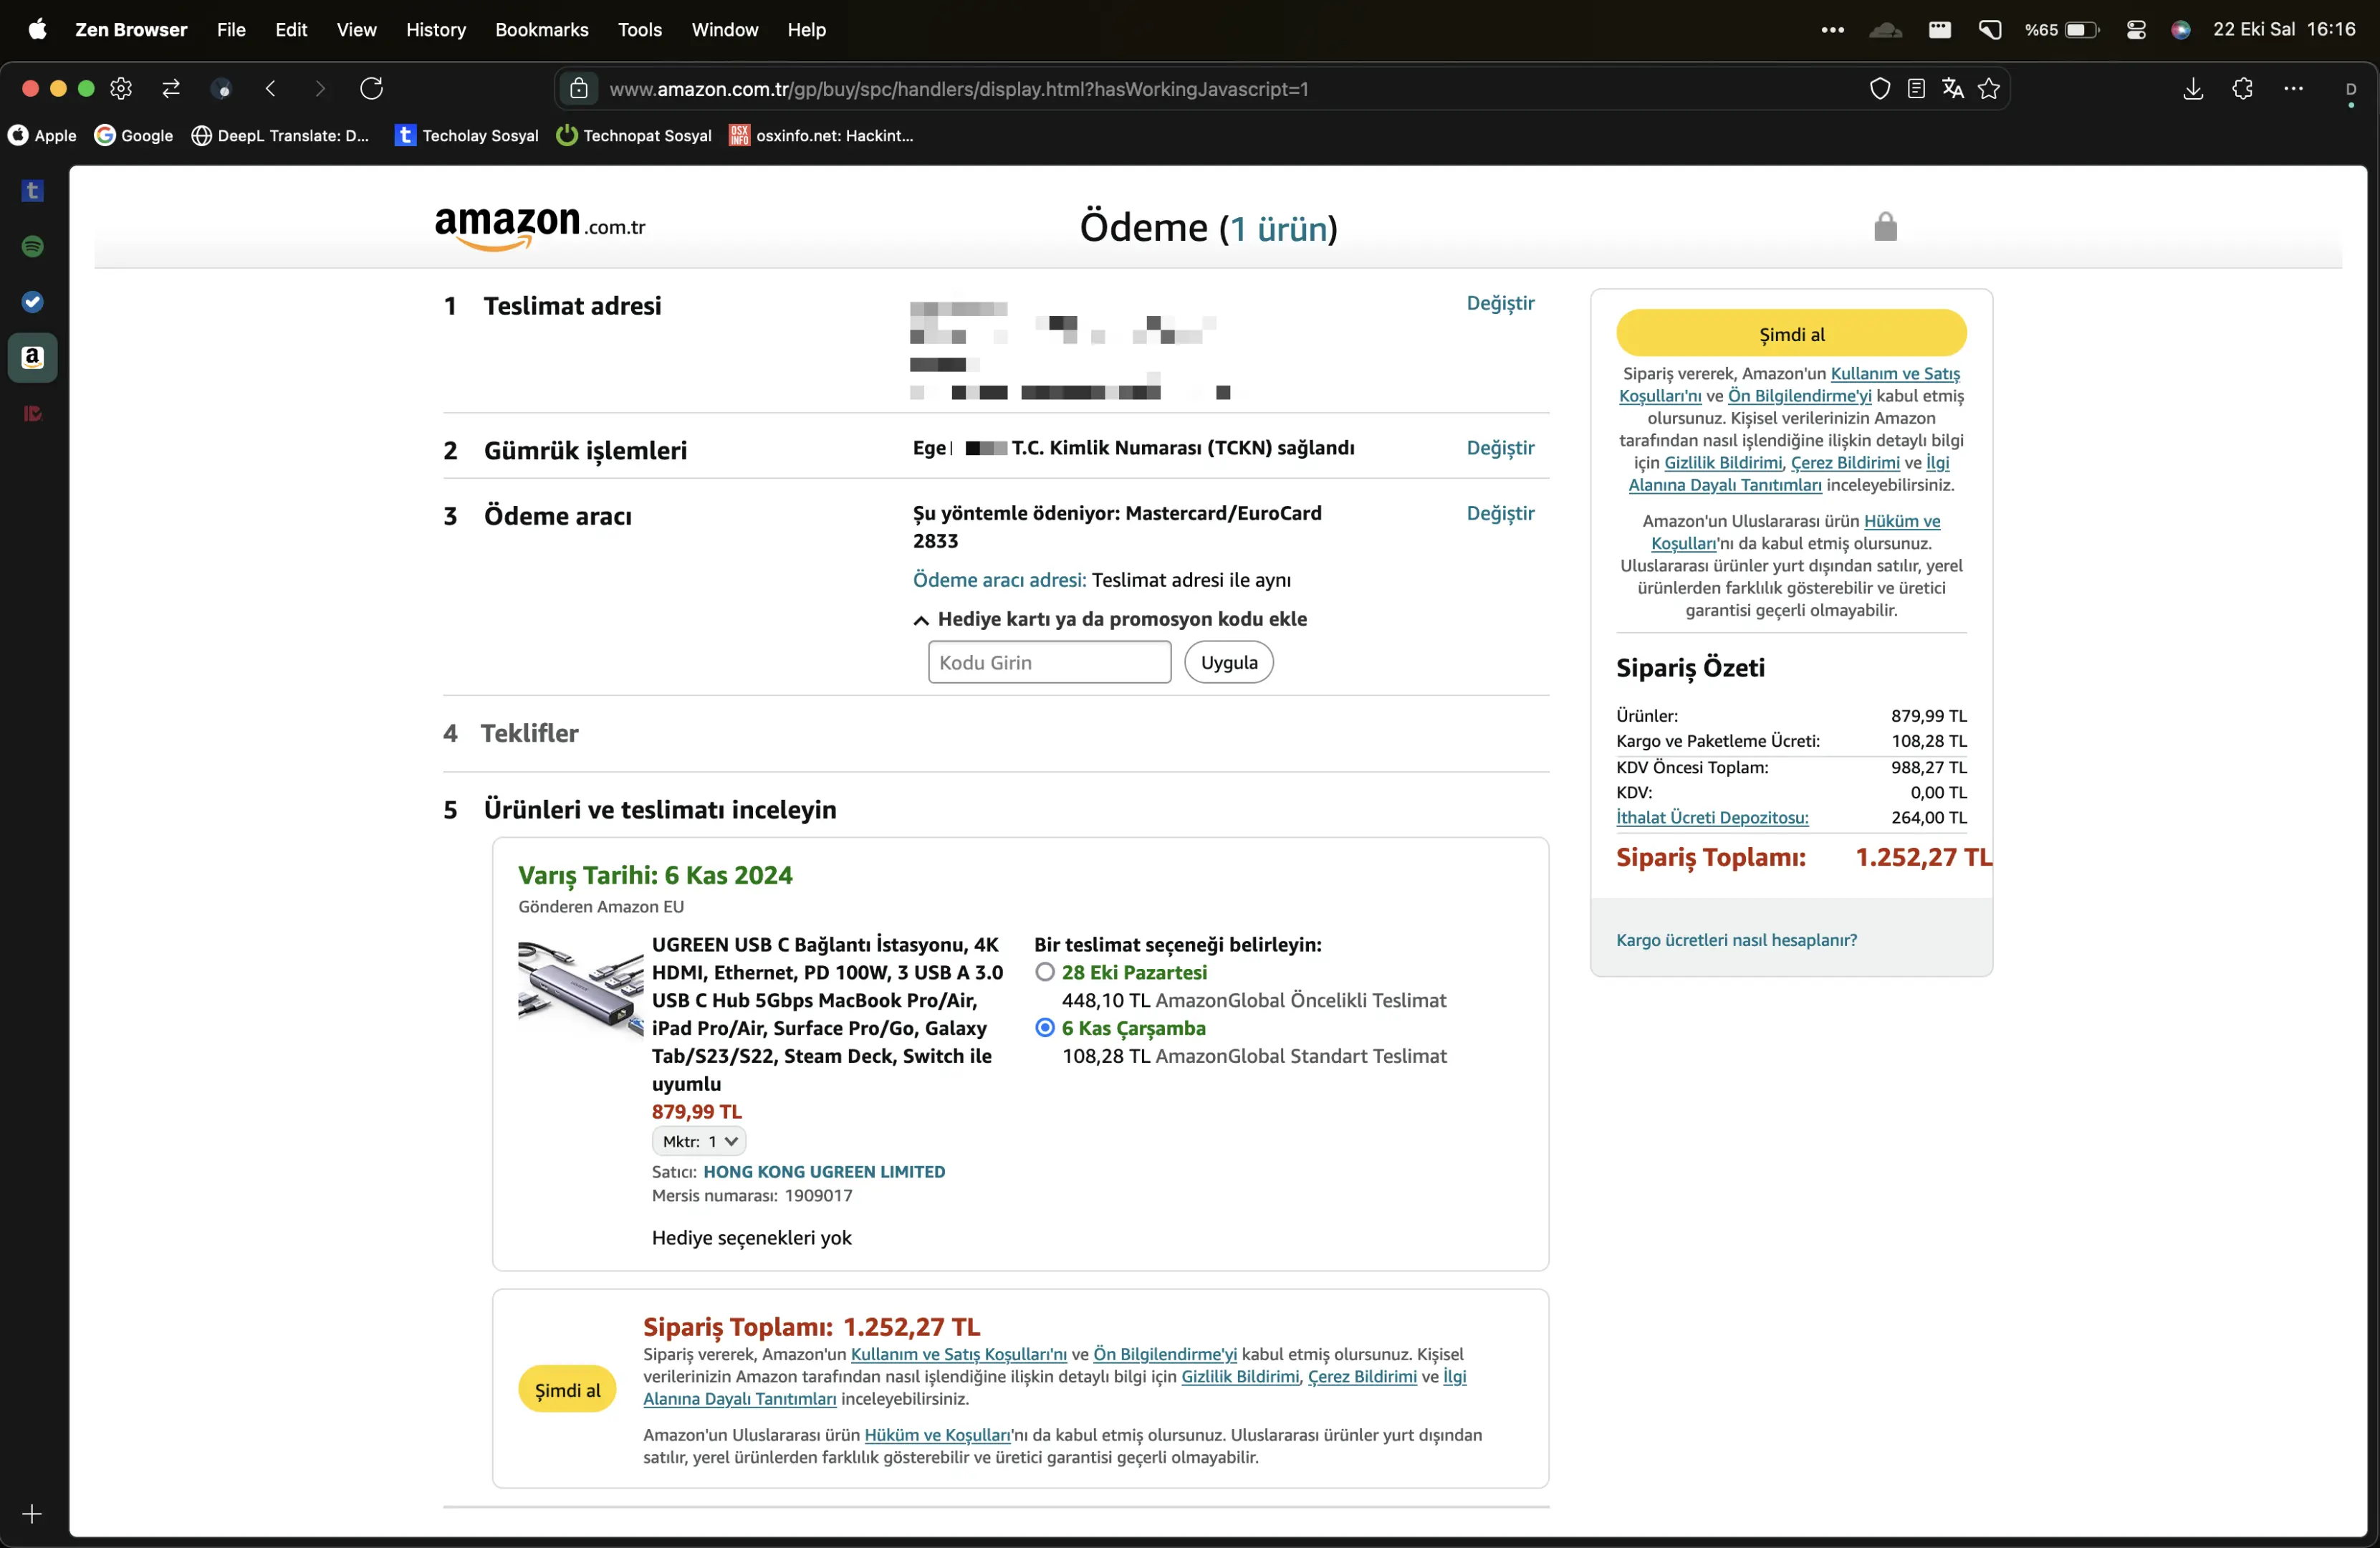Select the Amazon tab in sidebar
The image size is (2380, 1548).
pyautogui.click(x=33, y=358)
